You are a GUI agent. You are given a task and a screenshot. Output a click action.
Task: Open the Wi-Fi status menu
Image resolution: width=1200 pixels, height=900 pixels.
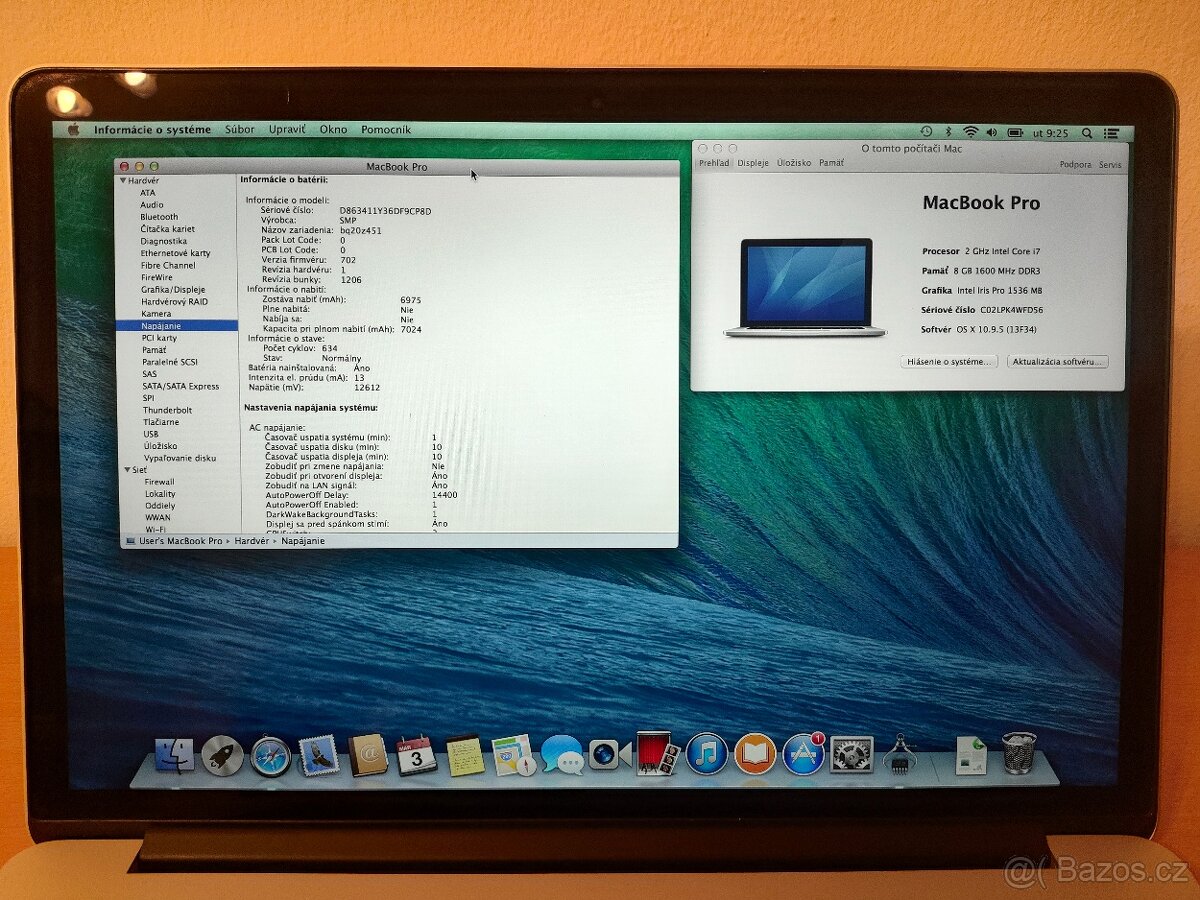(x=970, y=131)
